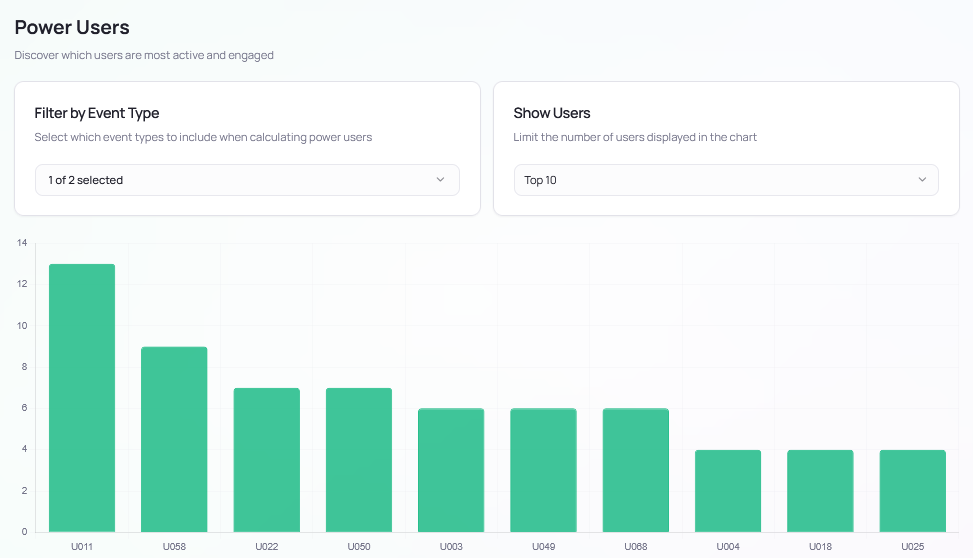Image resolution: width=973 pixels, height=558 pixels.
Task: Choose the bar for user U018
Action: coord(820,491)
